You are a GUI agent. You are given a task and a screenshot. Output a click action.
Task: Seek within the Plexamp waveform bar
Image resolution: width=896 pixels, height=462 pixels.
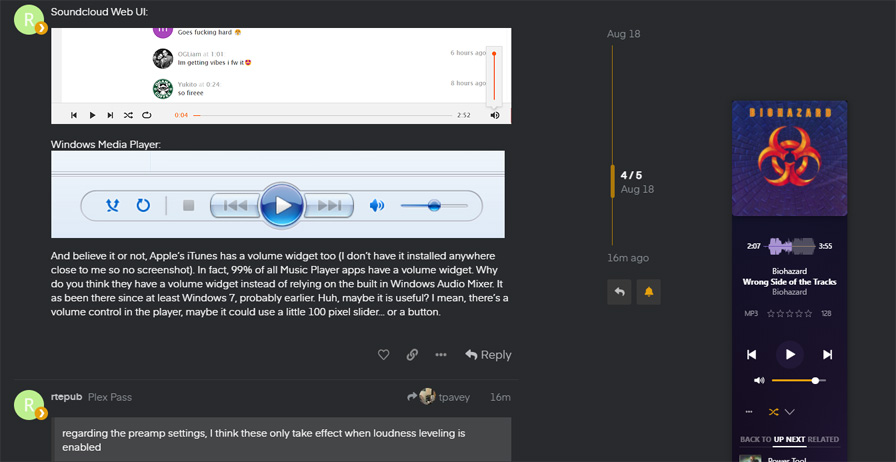tap(792, 246)
